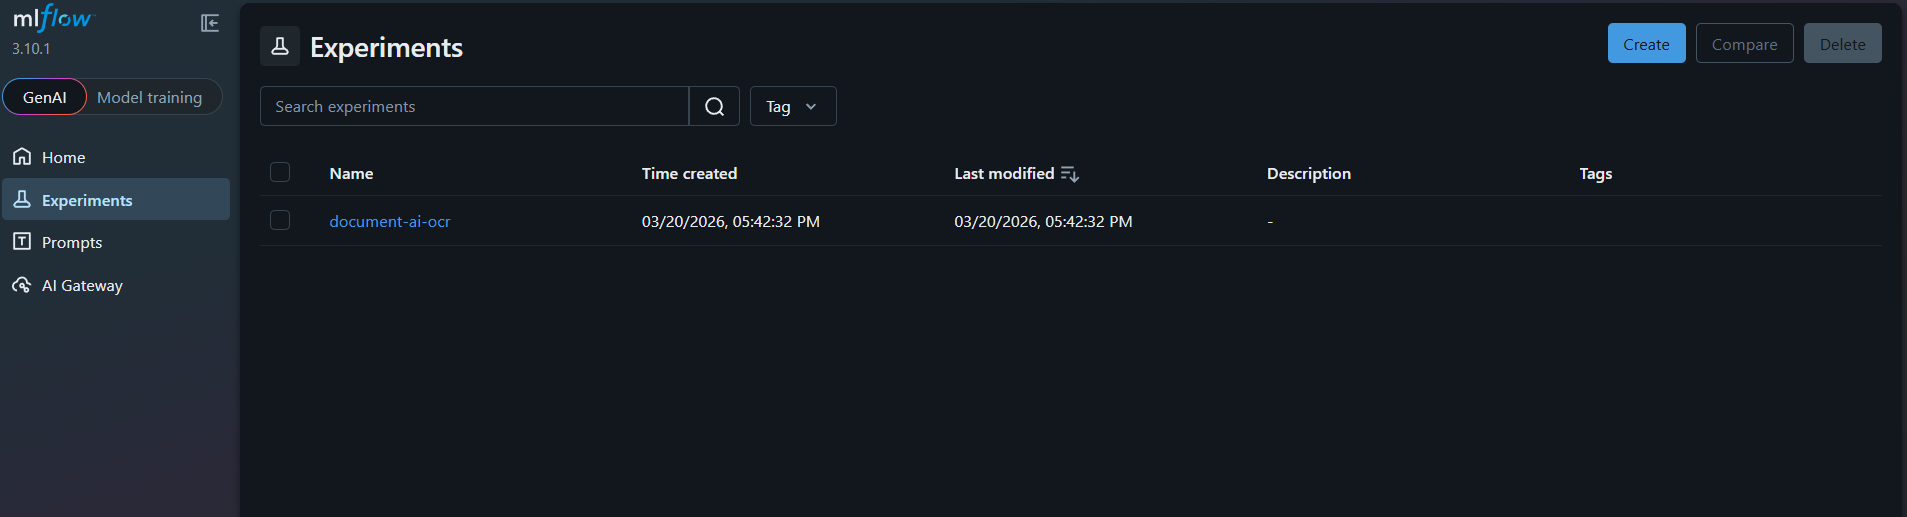The image size is (1907, 517).
Task: Go to the AI Gateway page
Action: 82,286
